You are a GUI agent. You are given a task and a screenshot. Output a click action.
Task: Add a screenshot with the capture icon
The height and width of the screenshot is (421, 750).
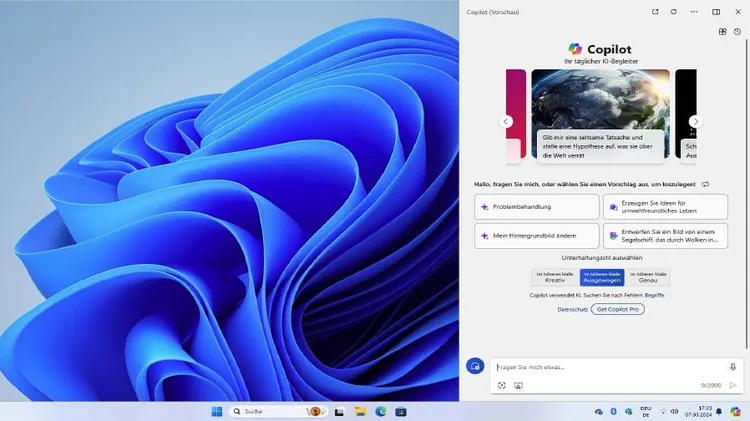click(501, 385)
